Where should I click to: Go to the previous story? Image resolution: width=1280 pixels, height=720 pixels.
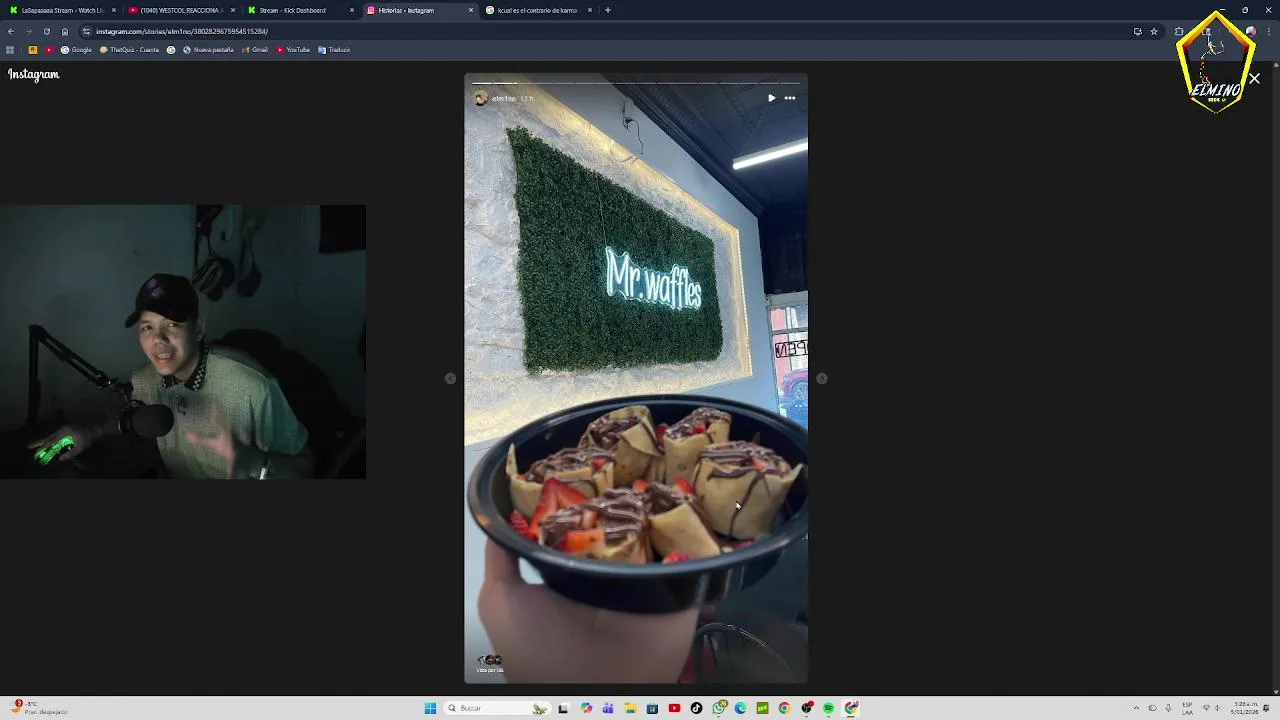(x=450, y=378)
